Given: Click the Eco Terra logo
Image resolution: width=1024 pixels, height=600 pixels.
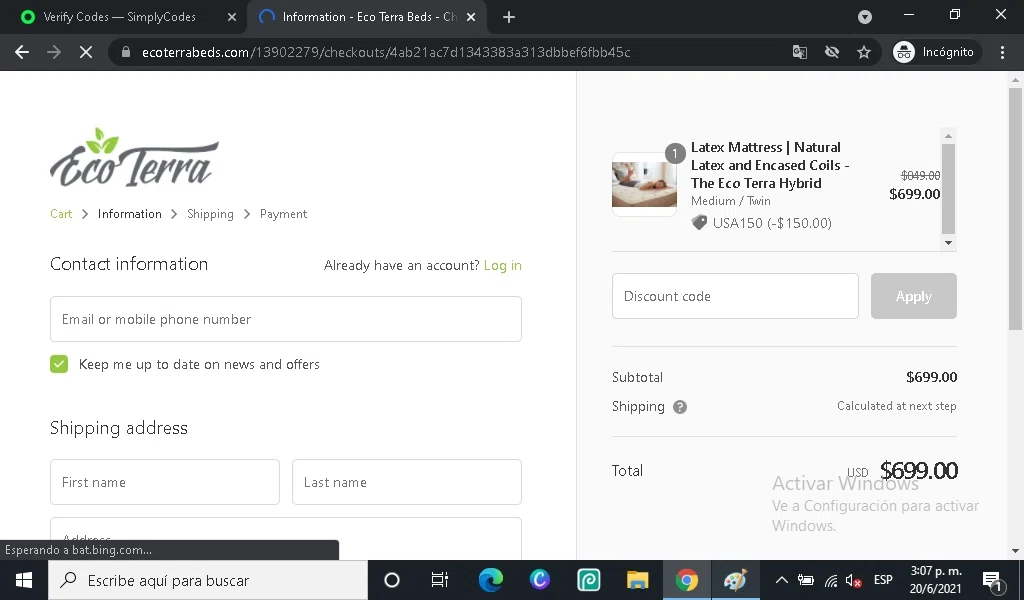Looking at the screenshot, I should click(x=135, y=157).
